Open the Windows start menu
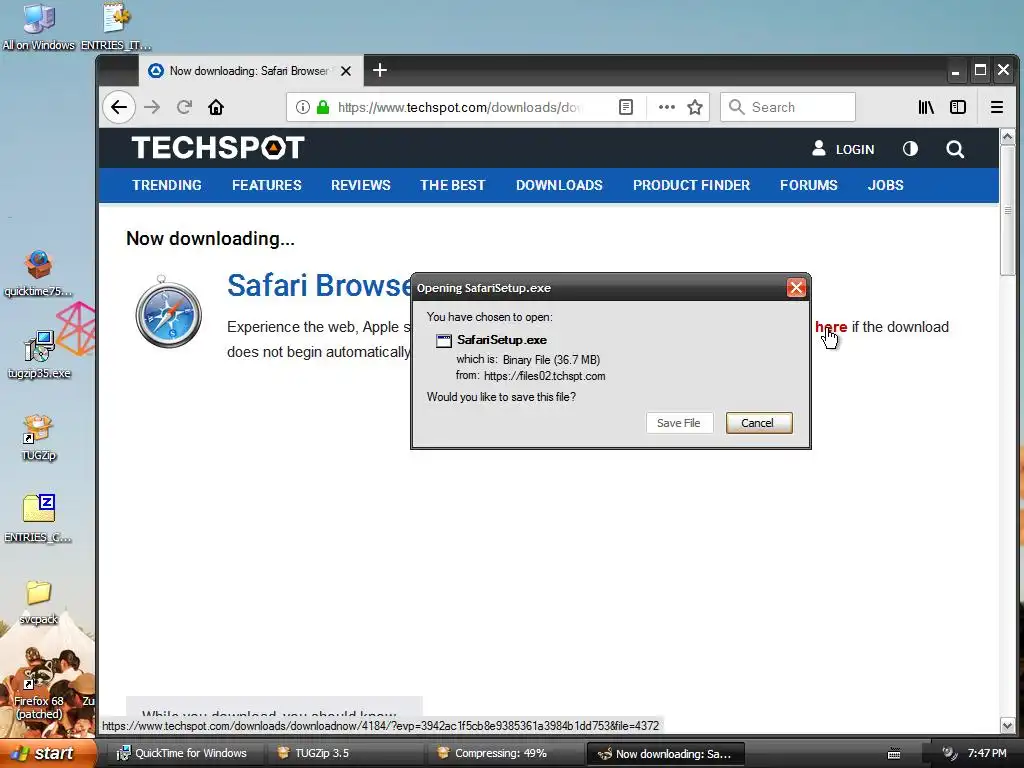Viewport: 1024px width, 768px height. tap(49, 753)
